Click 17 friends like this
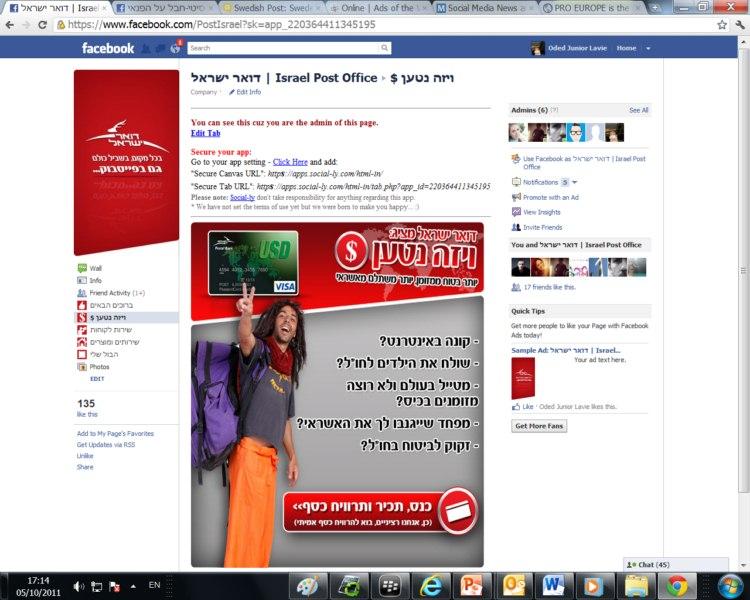 coord(550,287)
